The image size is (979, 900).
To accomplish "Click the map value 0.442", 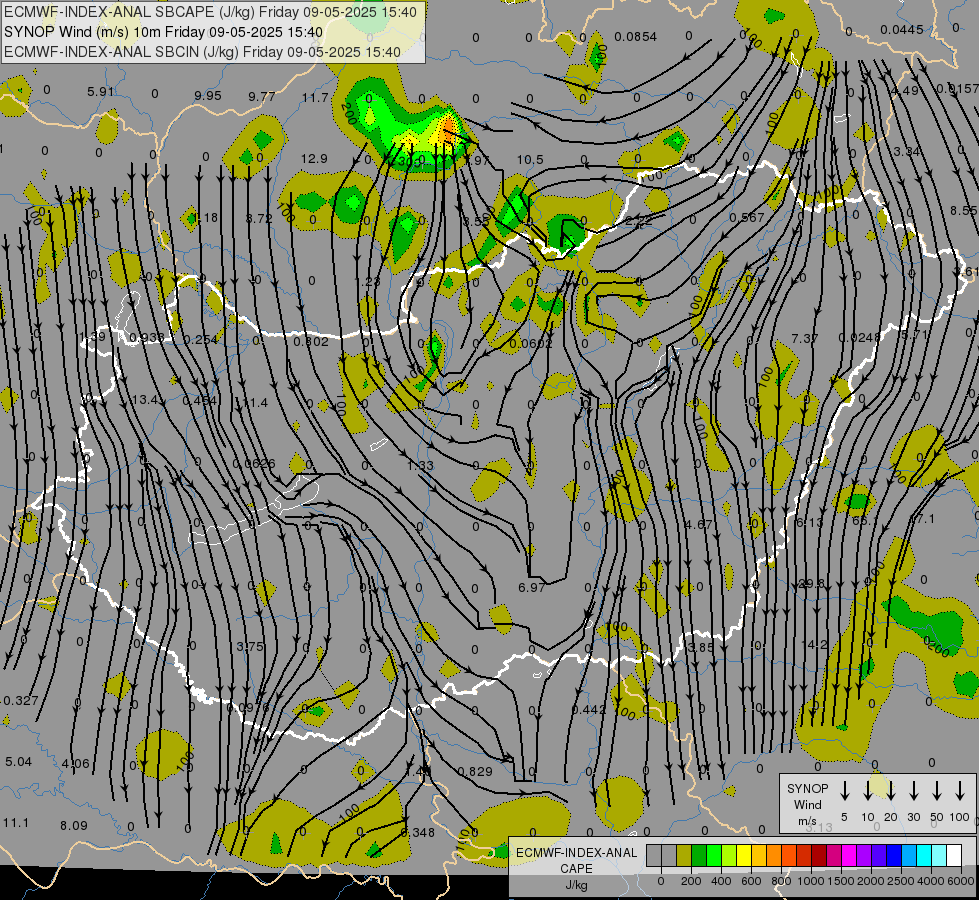I will tap(589, 710).
